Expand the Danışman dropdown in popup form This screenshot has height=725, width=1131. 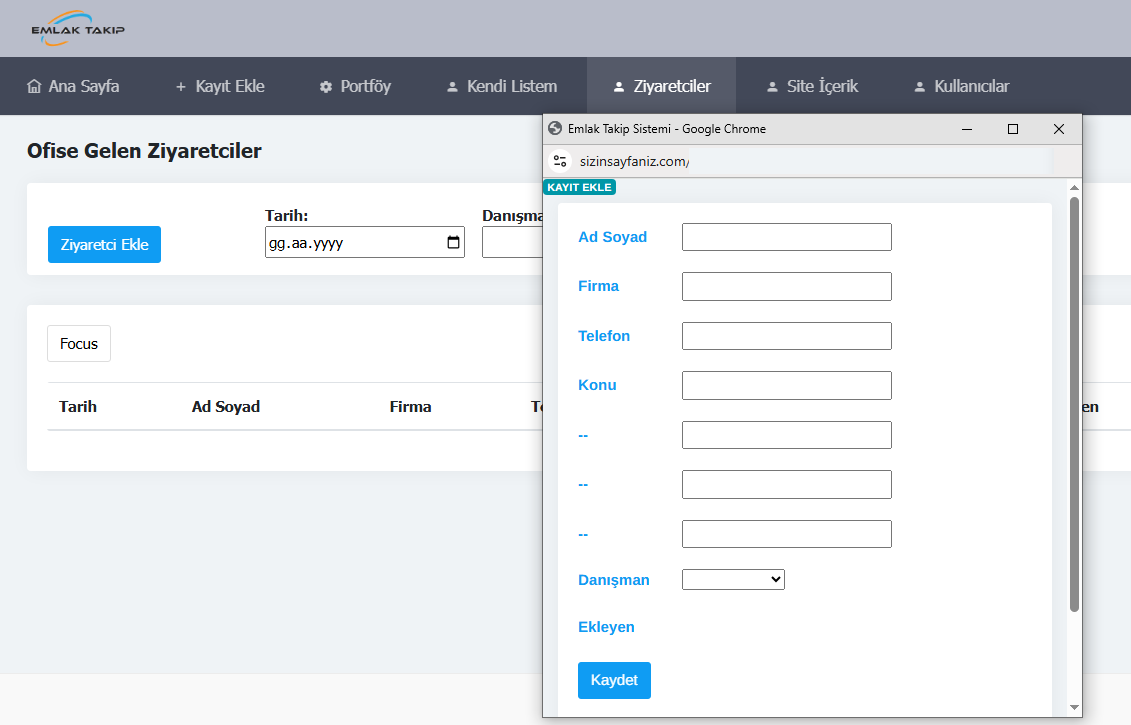pos(733,579)
